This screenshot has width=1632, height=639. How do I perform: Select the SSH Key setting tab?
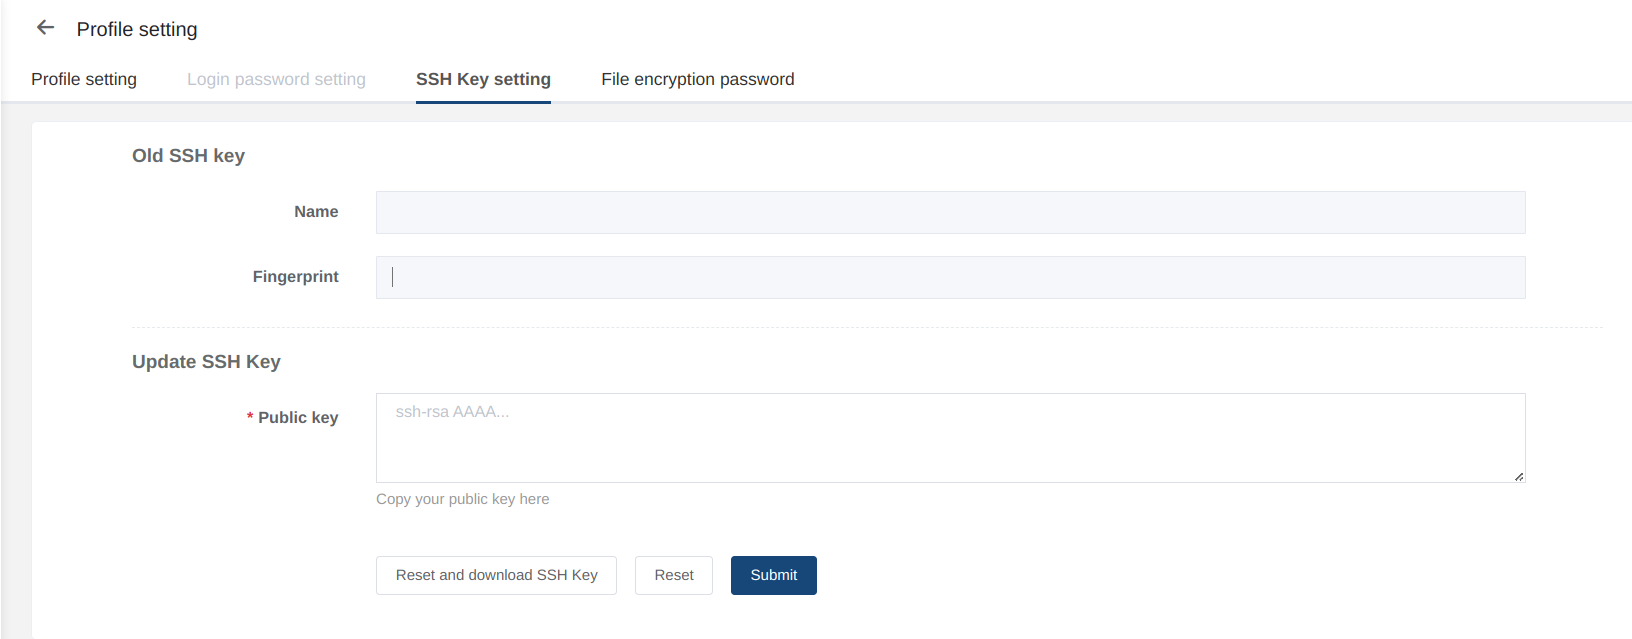483,80
